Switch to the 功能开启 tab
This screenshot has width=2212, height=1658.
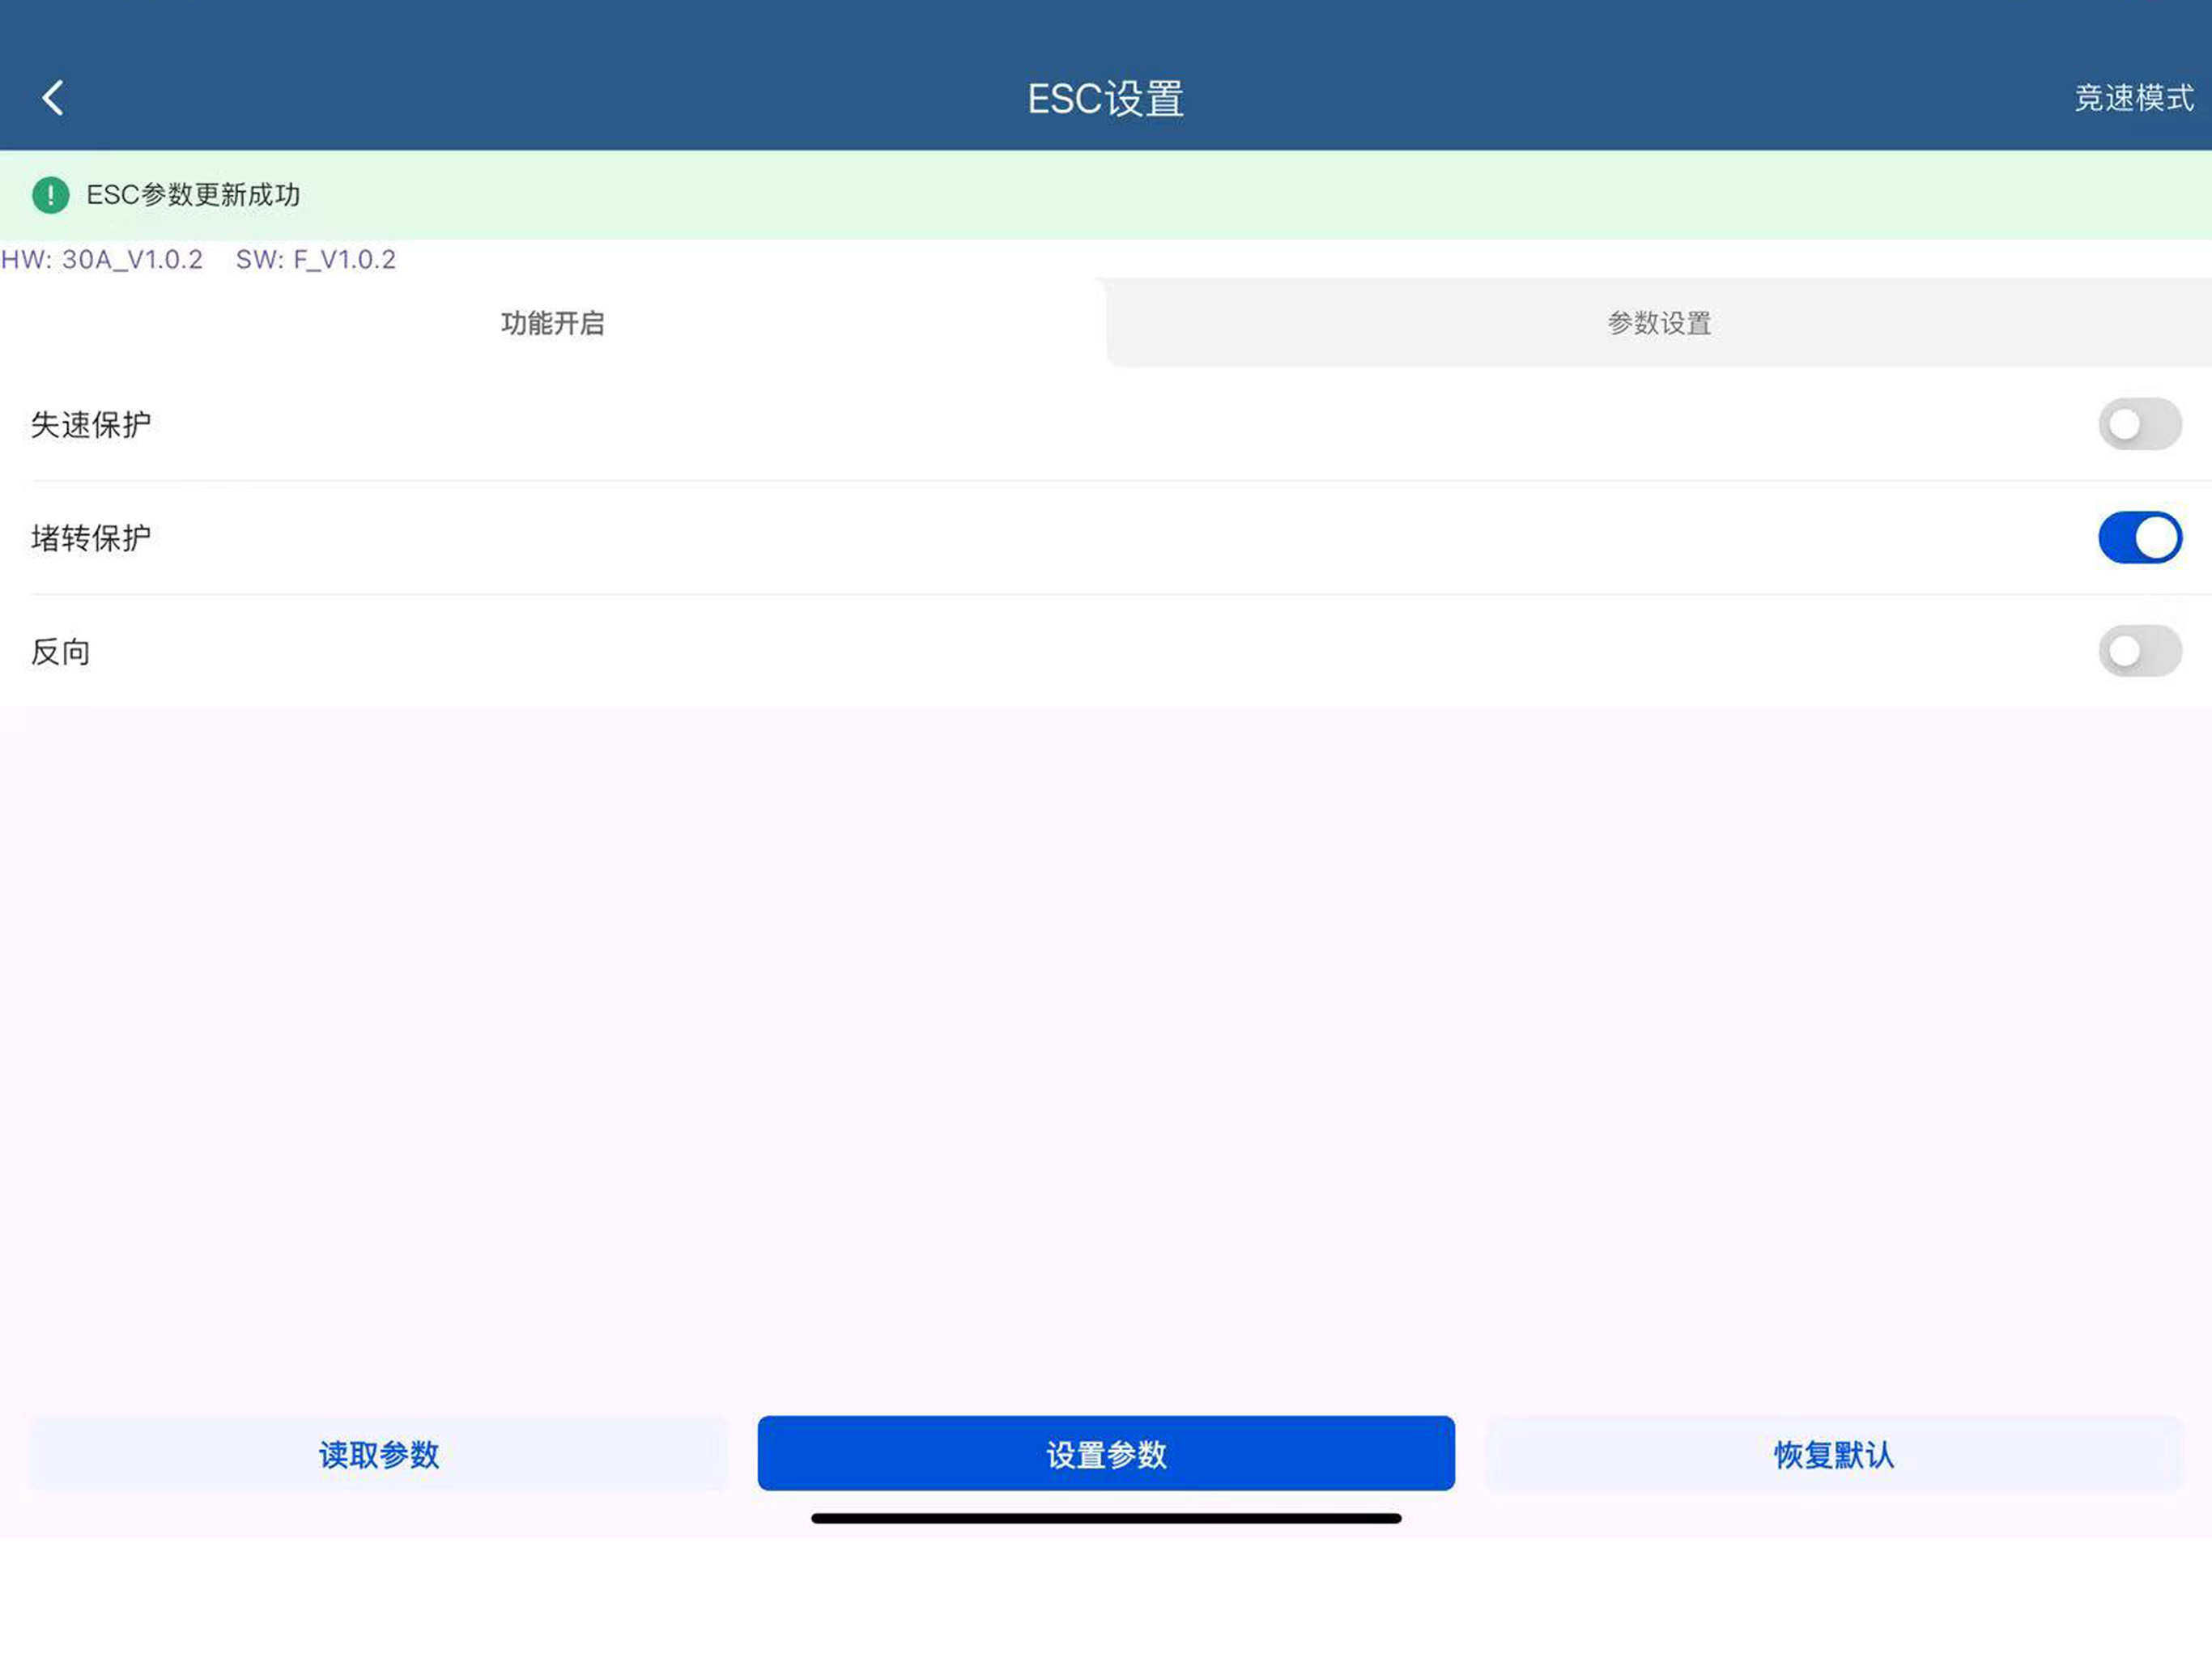tap(553, 323)
